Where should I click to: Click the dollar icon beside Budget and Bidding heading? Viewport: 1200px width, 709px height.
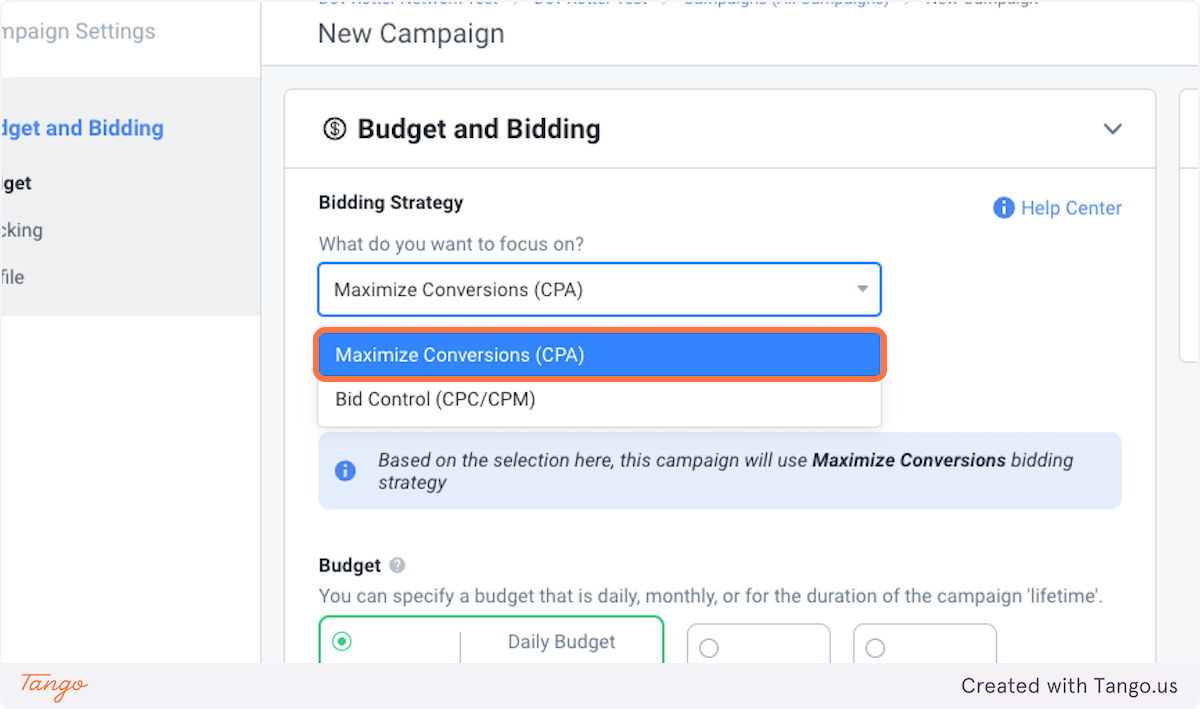pyautogui.click(x=334, y=129)
